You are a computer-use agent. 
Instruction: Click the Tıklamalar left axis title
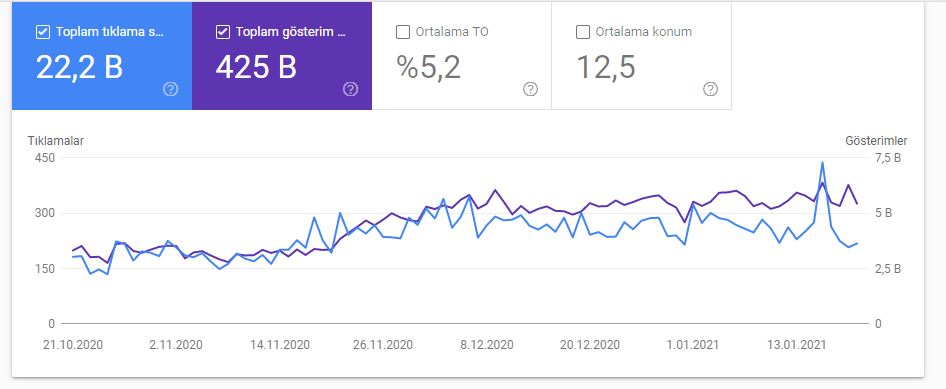(56, 141)
